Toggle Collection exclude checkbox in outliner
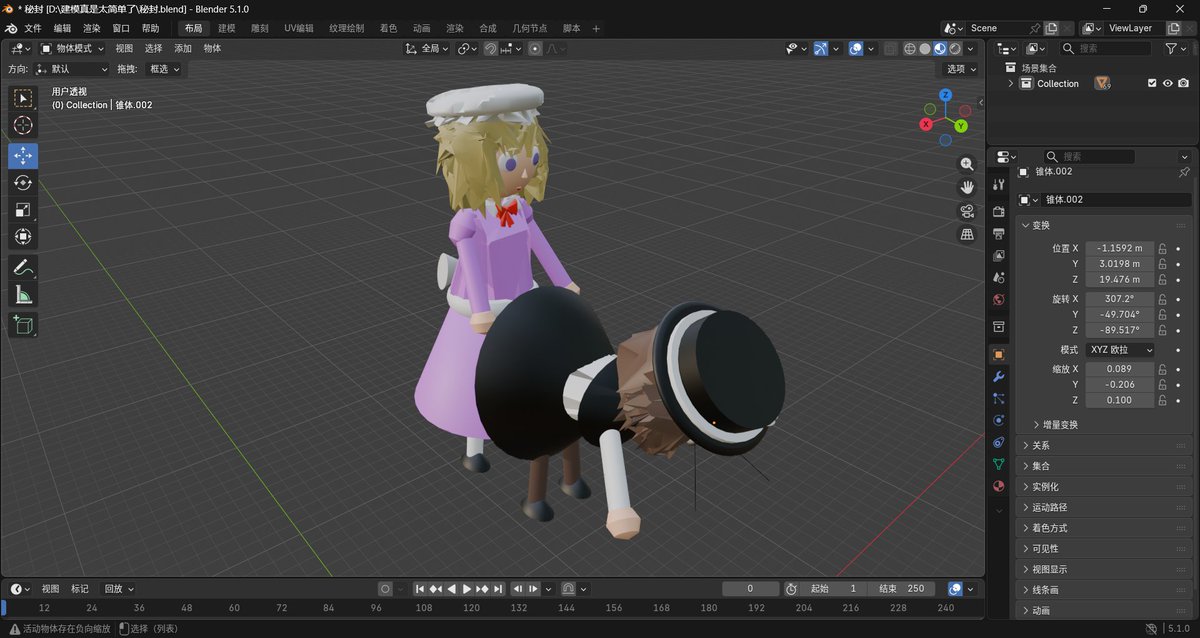Screen dimensions: 1200x638 click(1152, 84)
